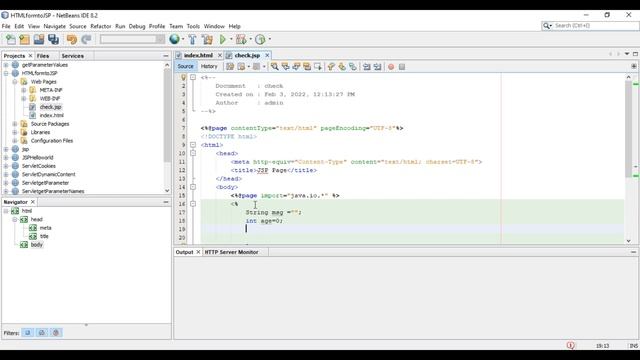Open dropdown arrow next to Run Project

[x=231, y=40]
